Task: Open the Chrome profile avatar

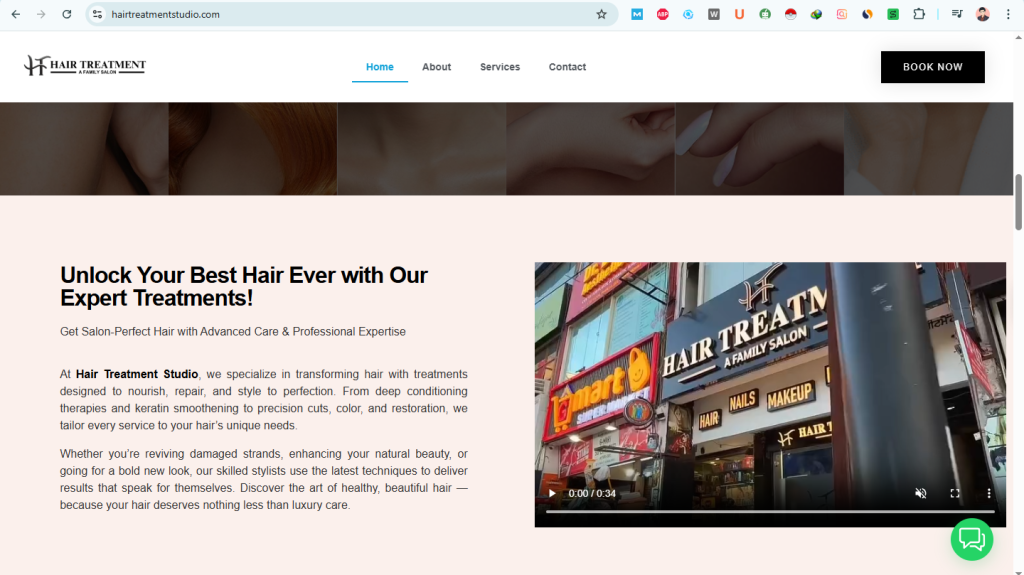Action: click(983, 14)
